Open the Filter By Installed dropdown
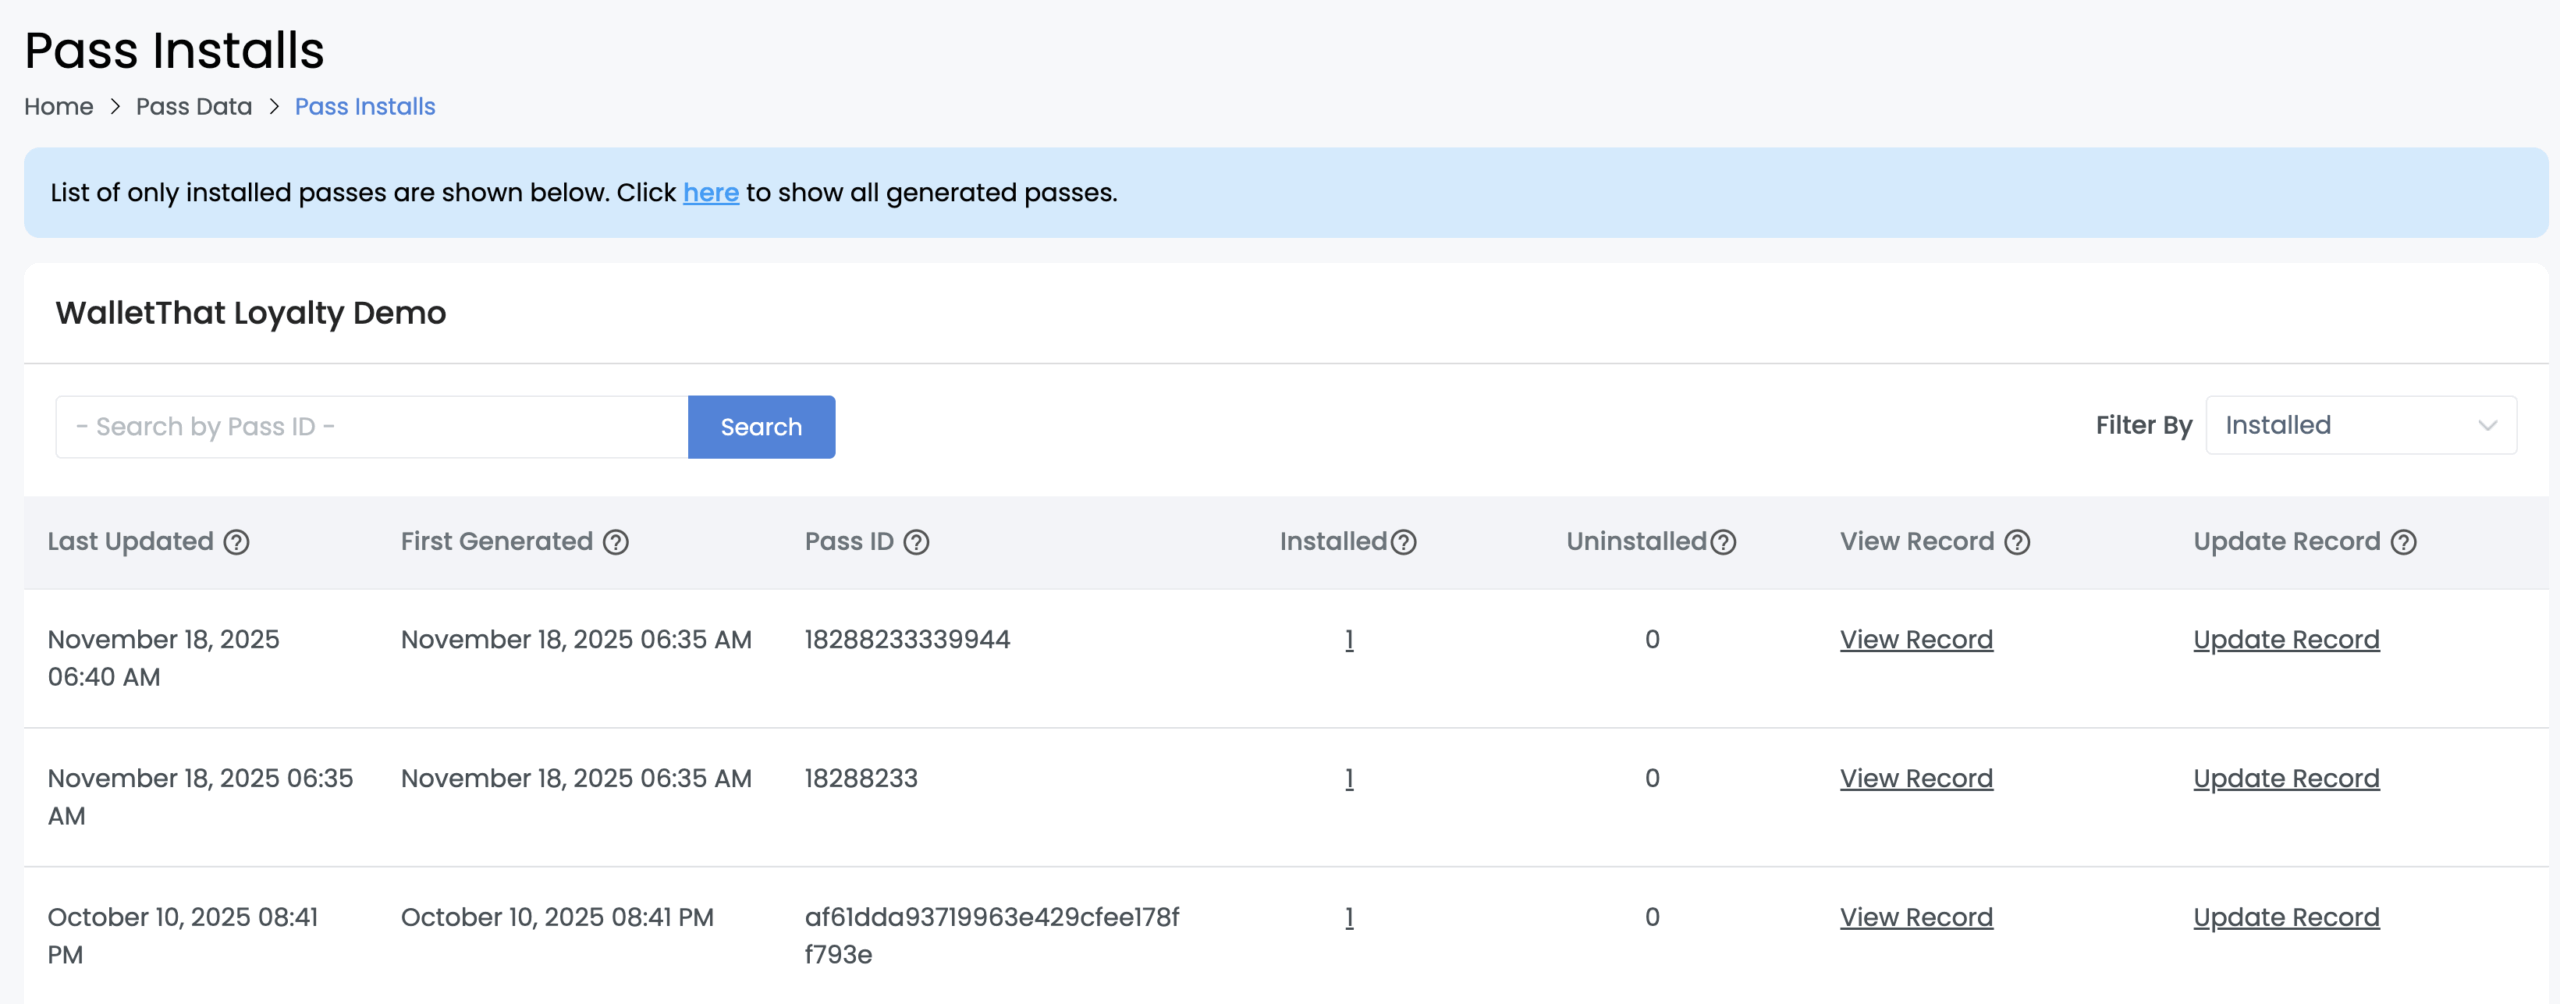This screenshot has width=2560, height=1004. (x=2360, y=426)
